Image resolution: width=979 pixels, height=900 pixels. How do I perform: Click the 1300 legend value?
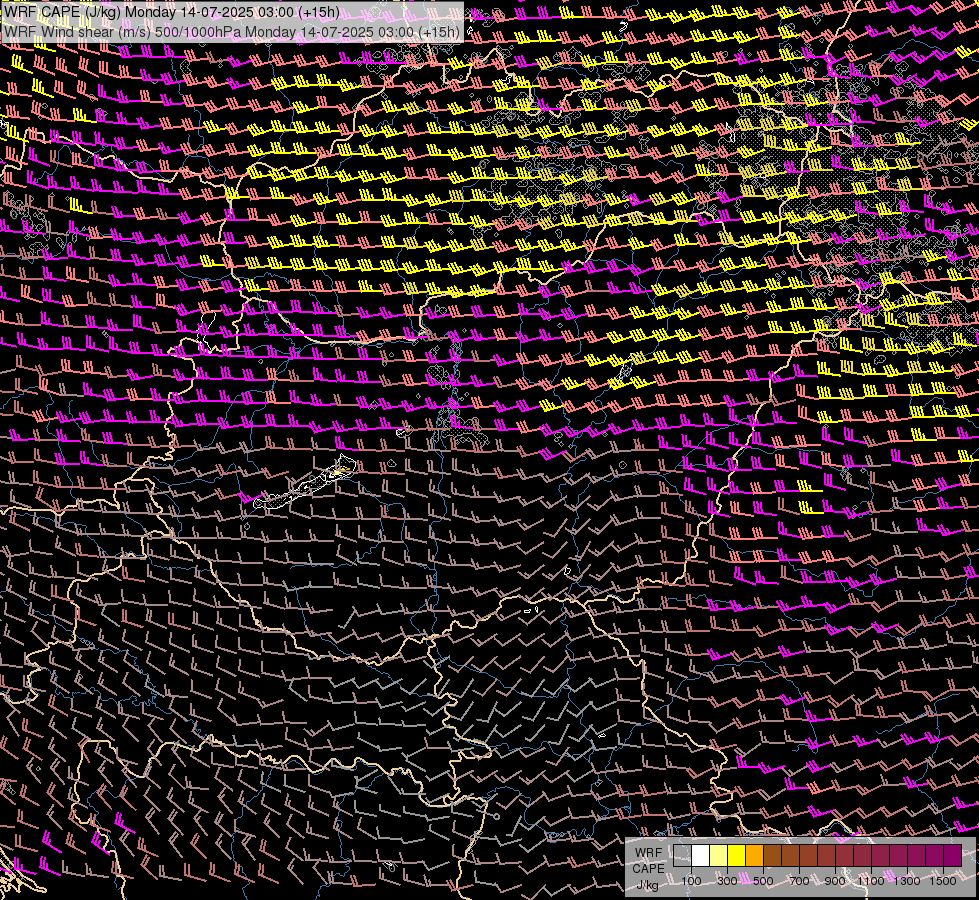[x=907, y=881]
